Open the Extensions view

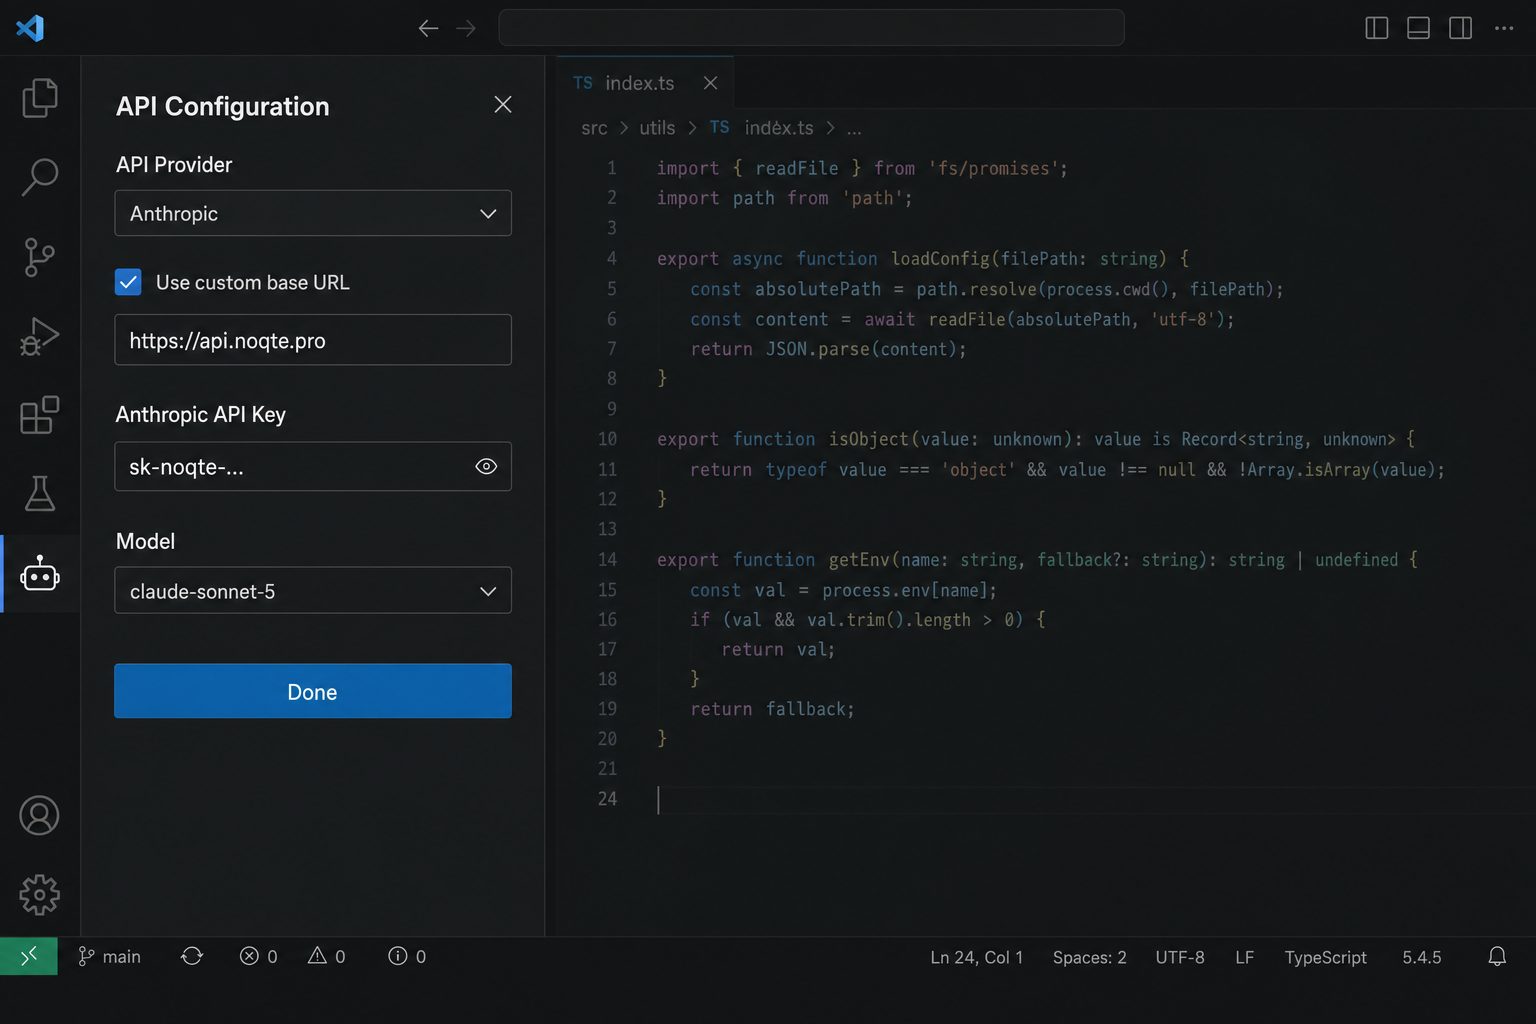[x=40, y=415]
